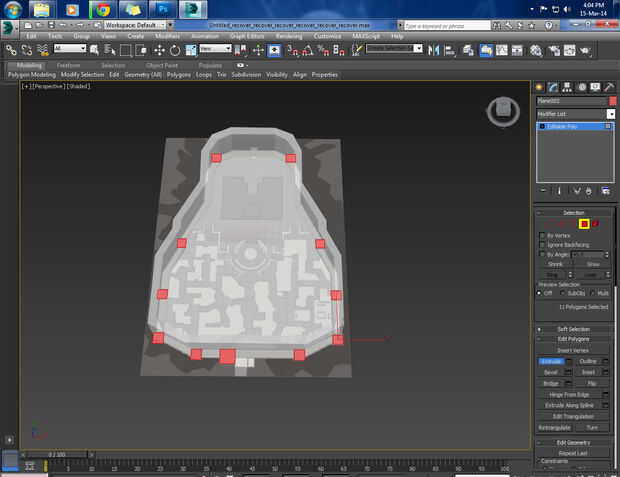Viewport: 620px width, 477px height.
Task: Click the Extrude button
Action: click(x=551, y=361)
